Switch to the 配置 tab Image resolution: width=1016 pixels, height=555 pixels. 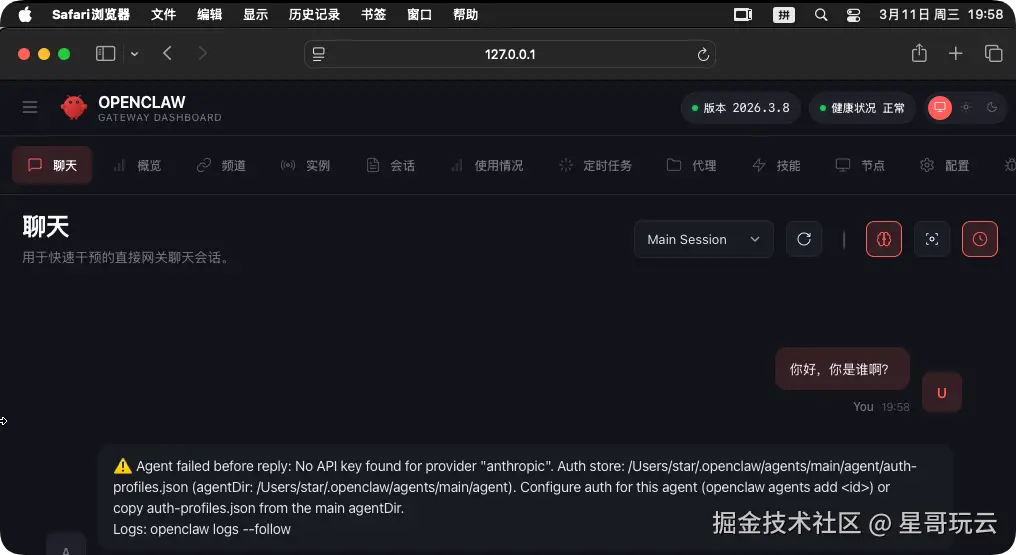click(x=944, y=165)
